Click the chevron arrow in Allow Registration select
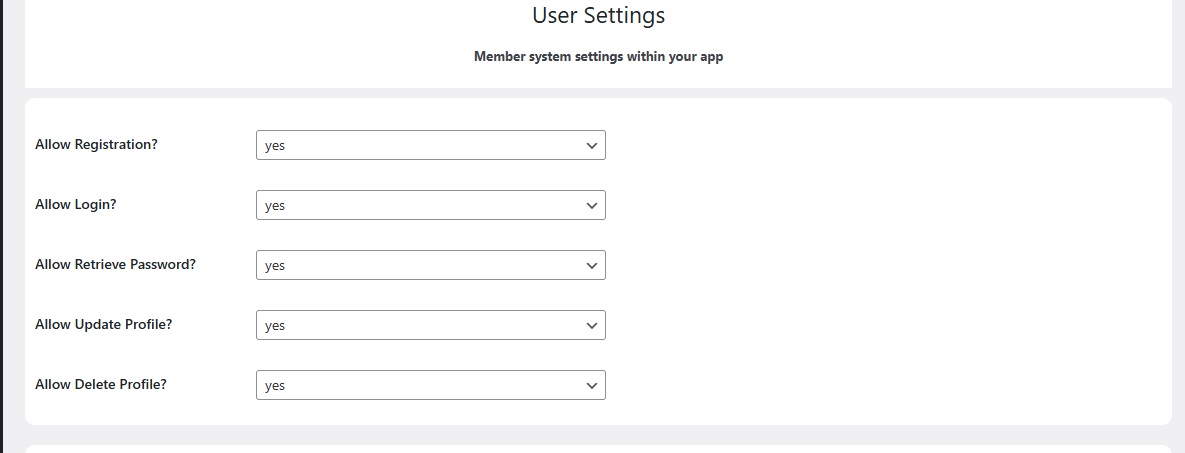This screenshot has width=1185, height=453. click(592, 145)
